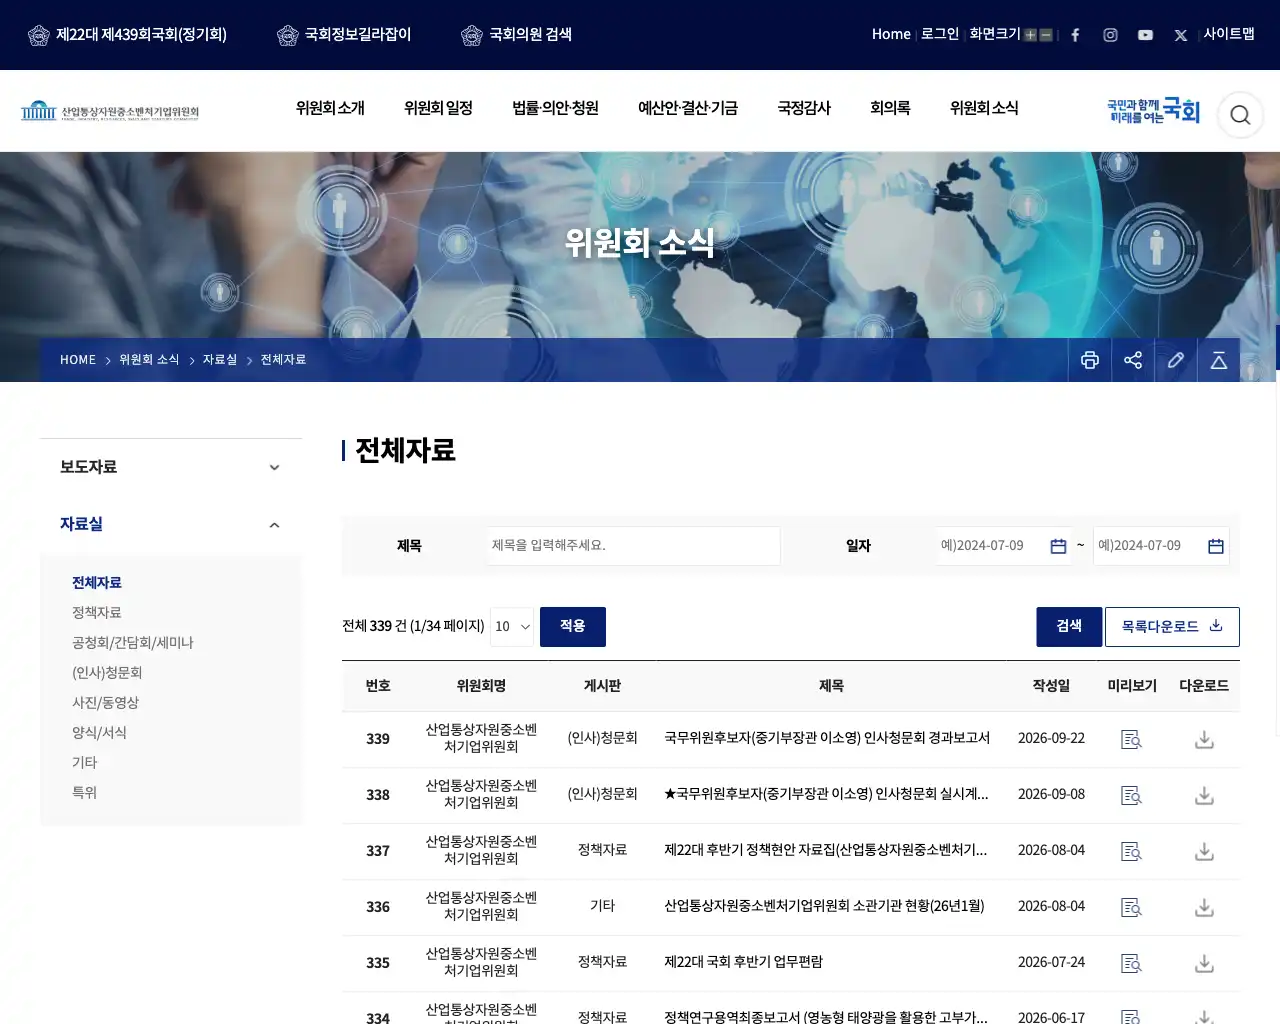Open the end date calendar picker icon
1280x1024 pixels.
pos(1216,546)
